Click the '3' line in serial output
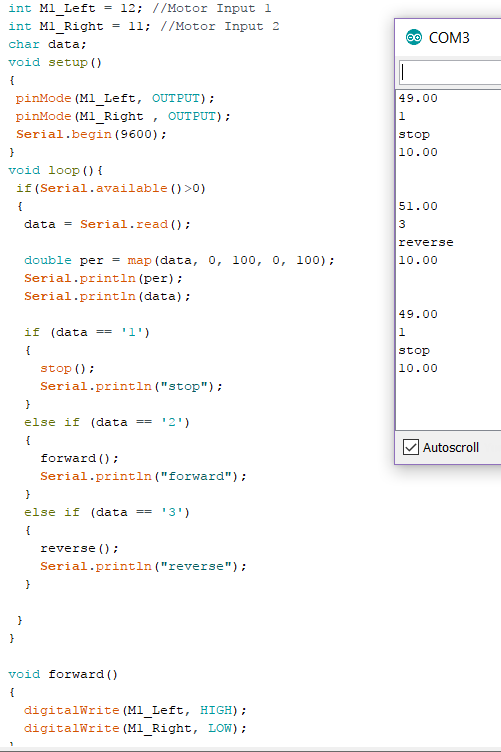This screenshot has width=501, height=752. tap(402, 224)
